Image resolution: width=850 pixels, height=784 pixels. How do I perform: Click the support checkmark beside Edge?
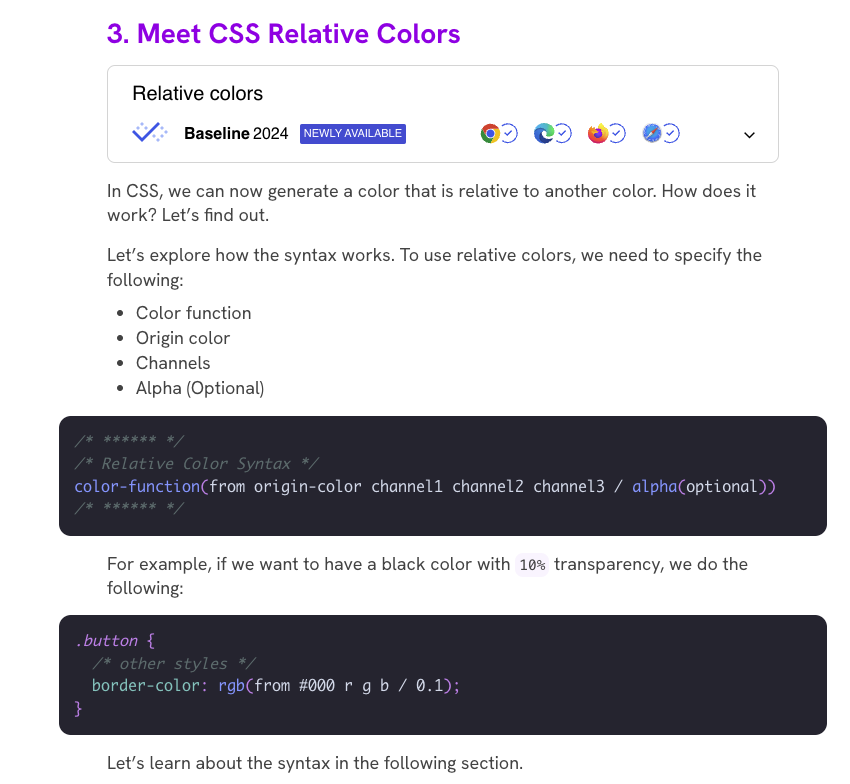563,133
